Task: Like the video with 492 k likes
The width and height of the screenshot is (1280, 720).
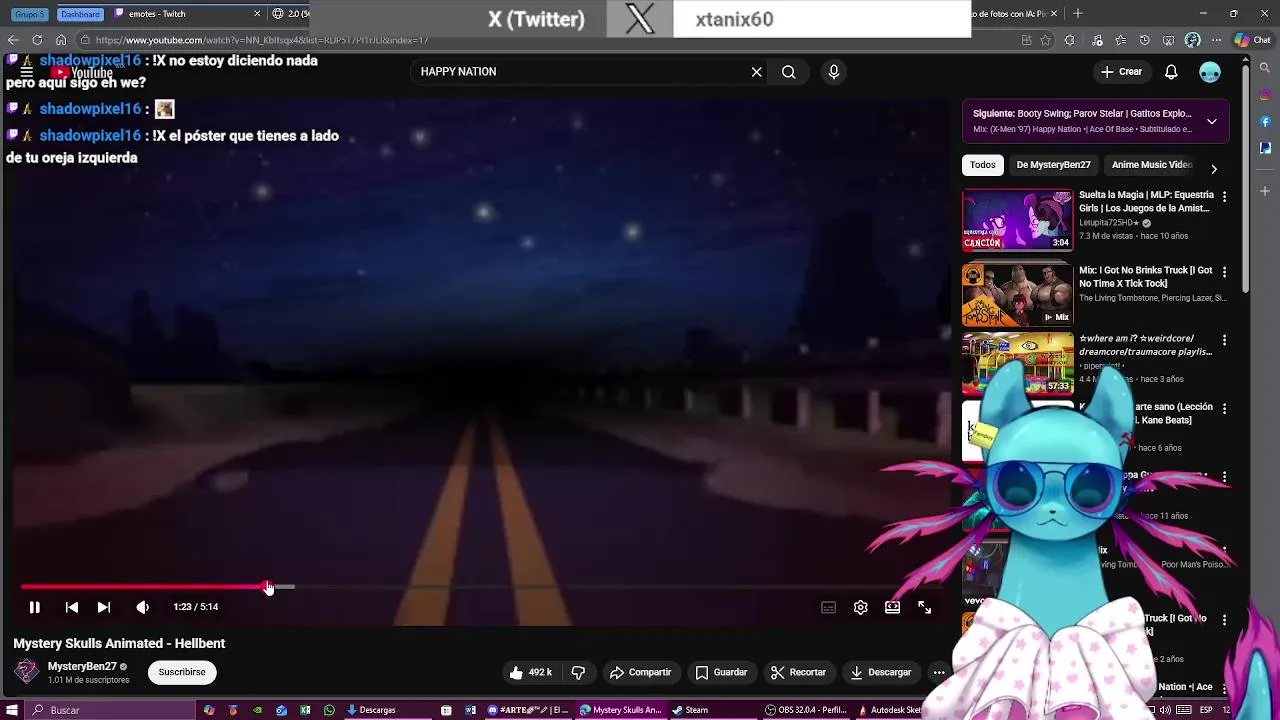Action: [530, 673]
